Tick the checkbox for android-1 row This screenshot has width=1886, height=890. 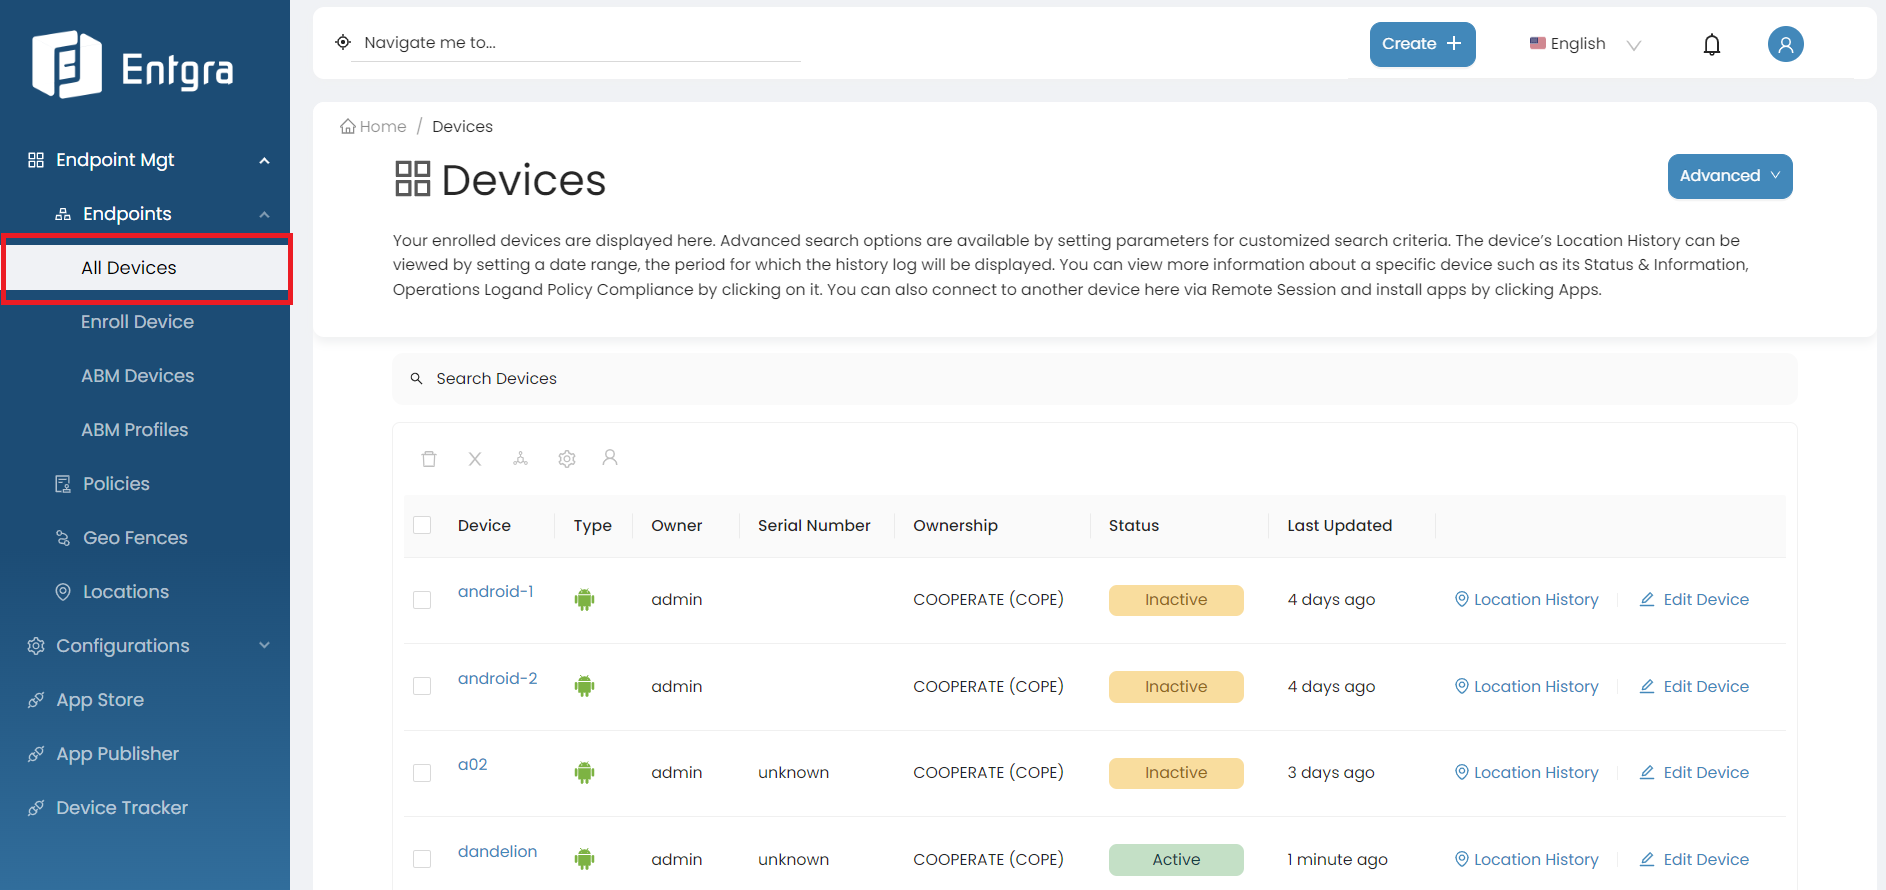(422, 600)
